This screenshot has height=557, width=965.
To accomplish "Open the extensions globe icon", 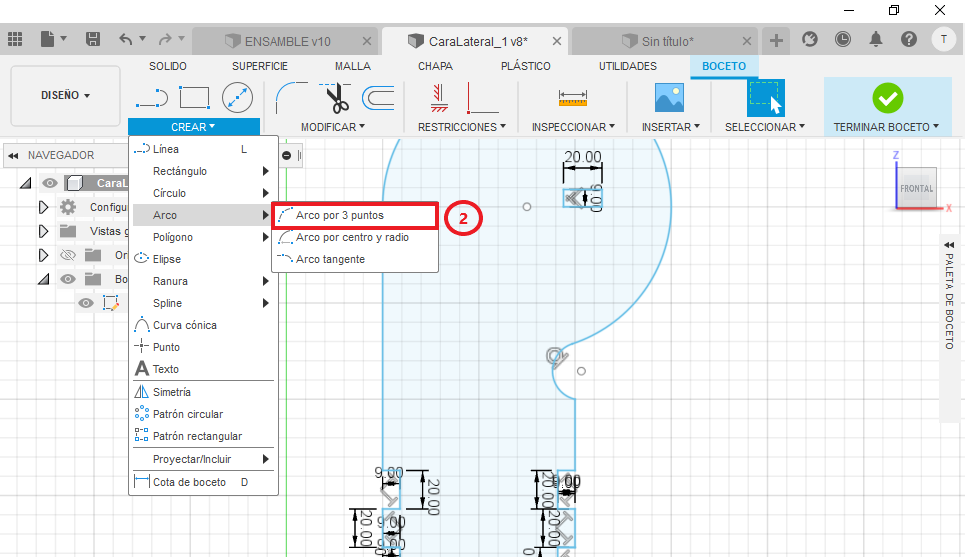I will [810, 39].
